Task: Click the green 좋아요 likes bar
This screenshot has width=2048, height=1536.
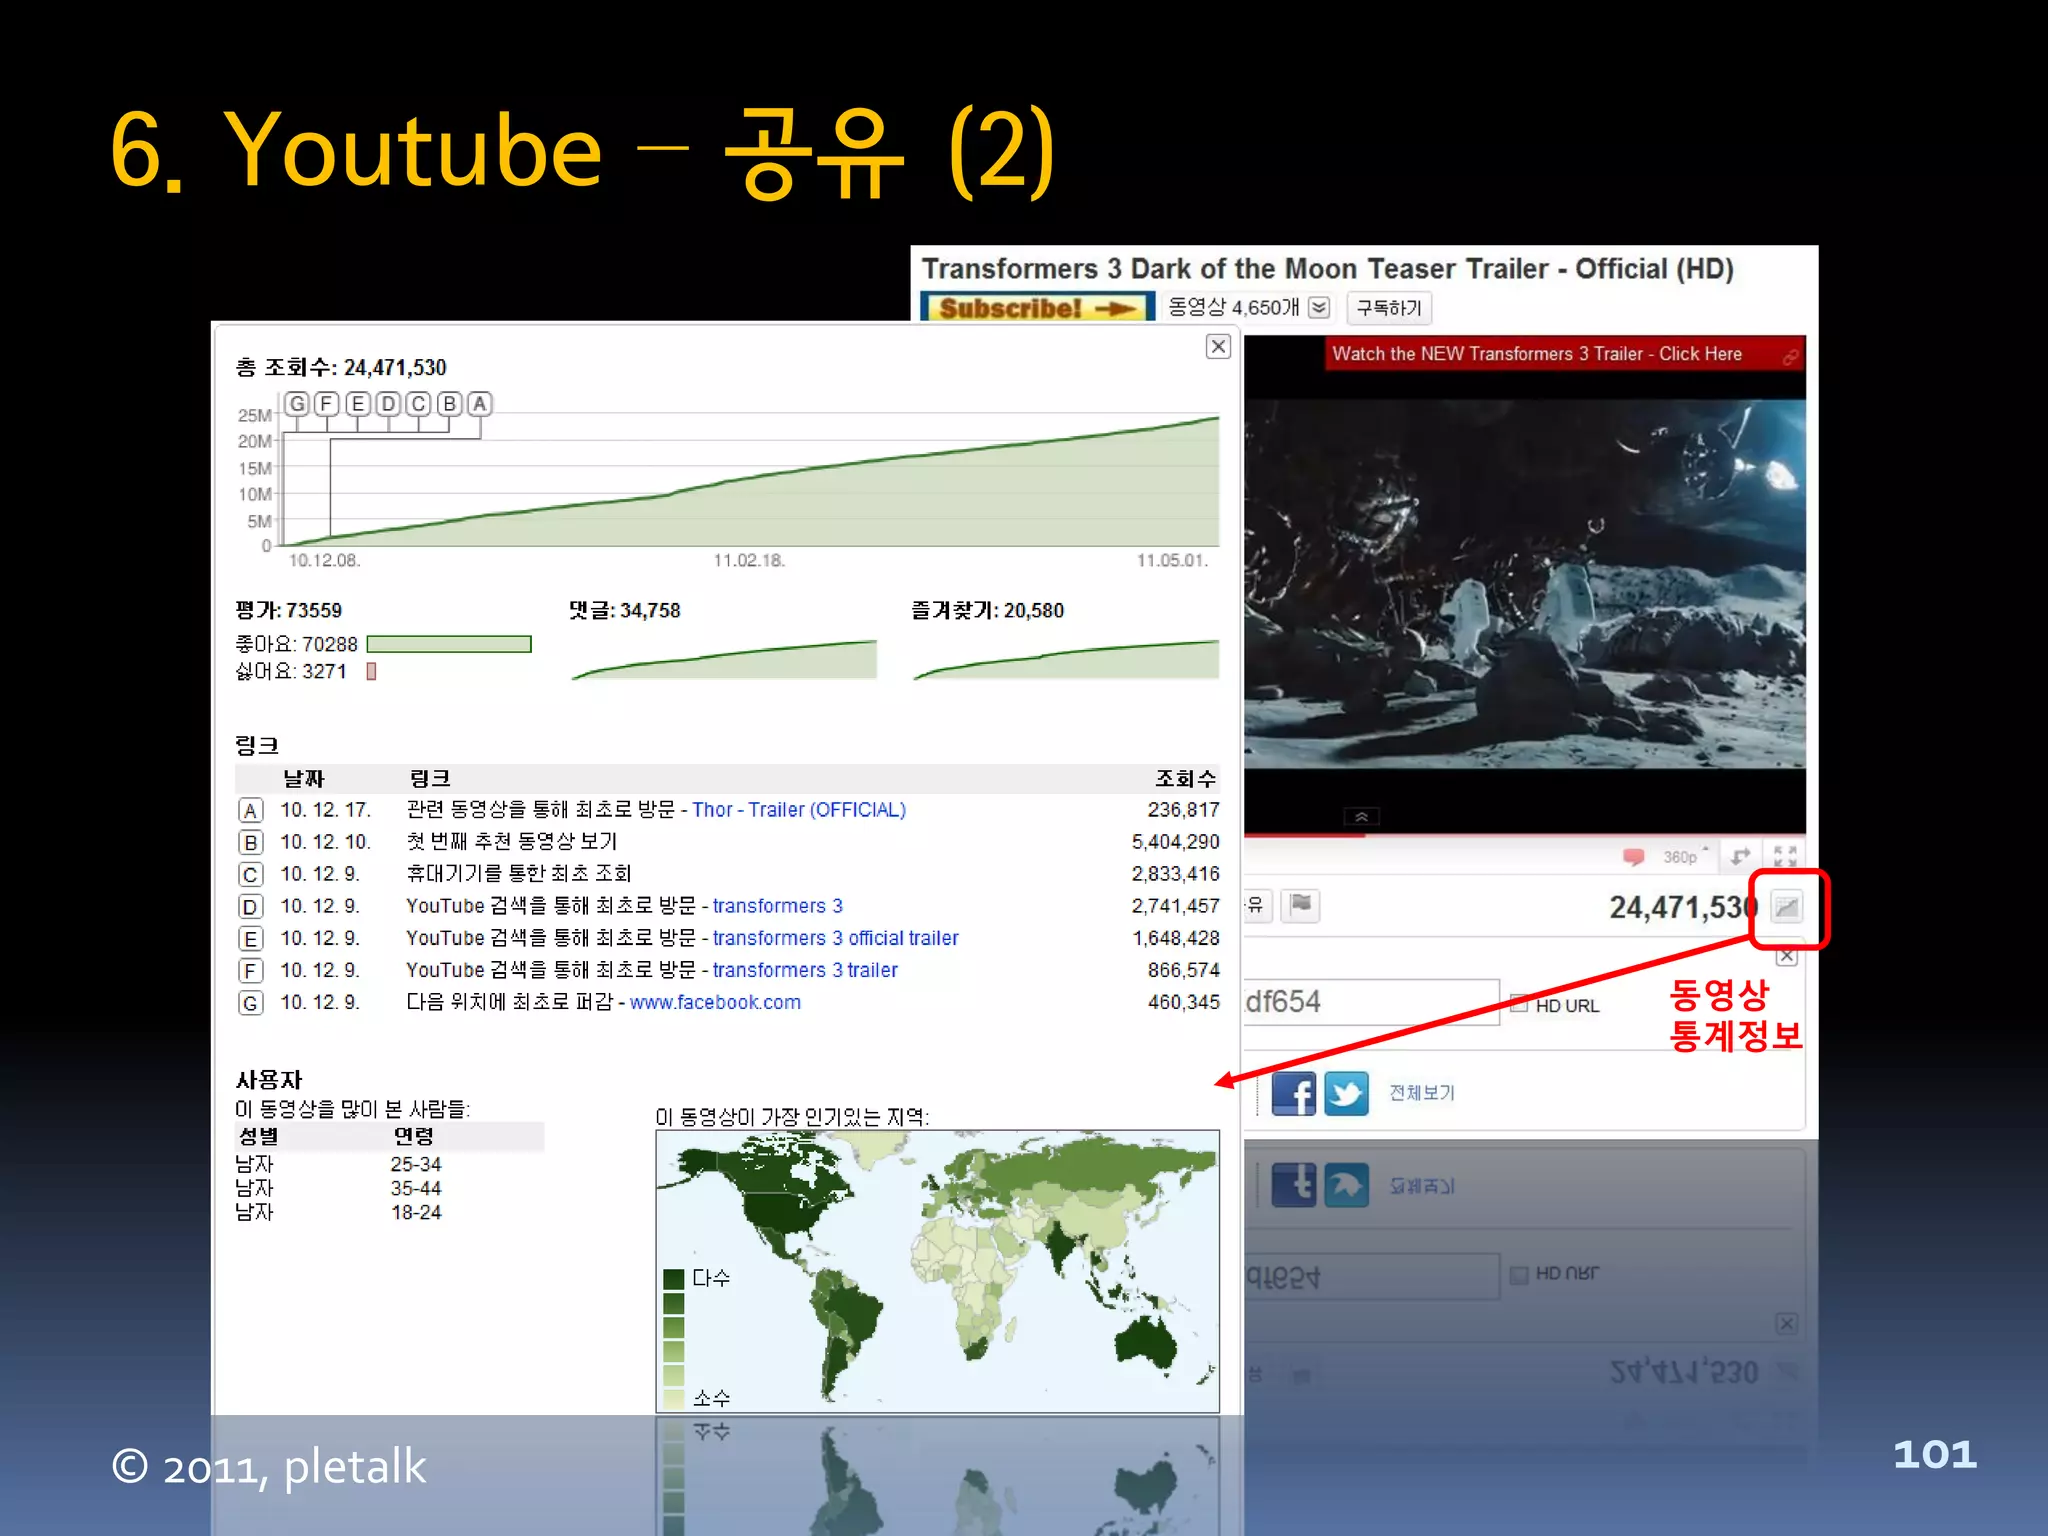Action: coord(449,645)
